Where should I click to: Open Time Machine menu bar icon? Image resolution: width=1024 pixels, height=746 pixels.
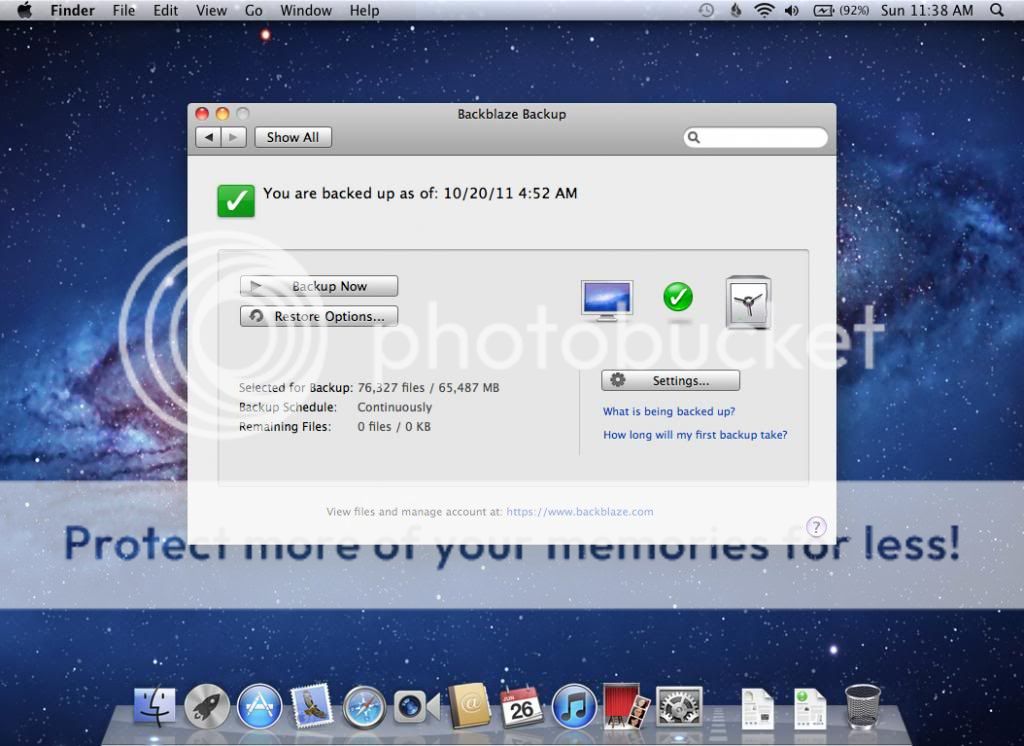pos(706,10)
